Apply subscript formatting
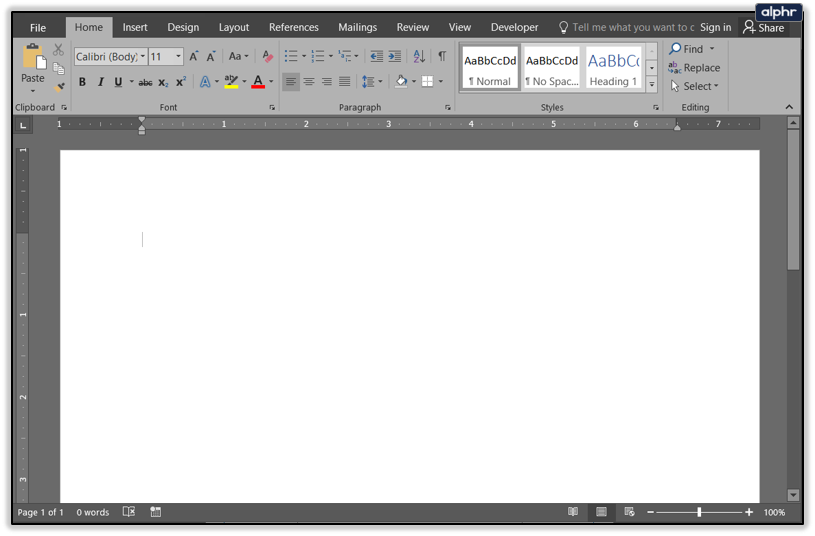This screenshot has height=536, width=815. [163, 82]
